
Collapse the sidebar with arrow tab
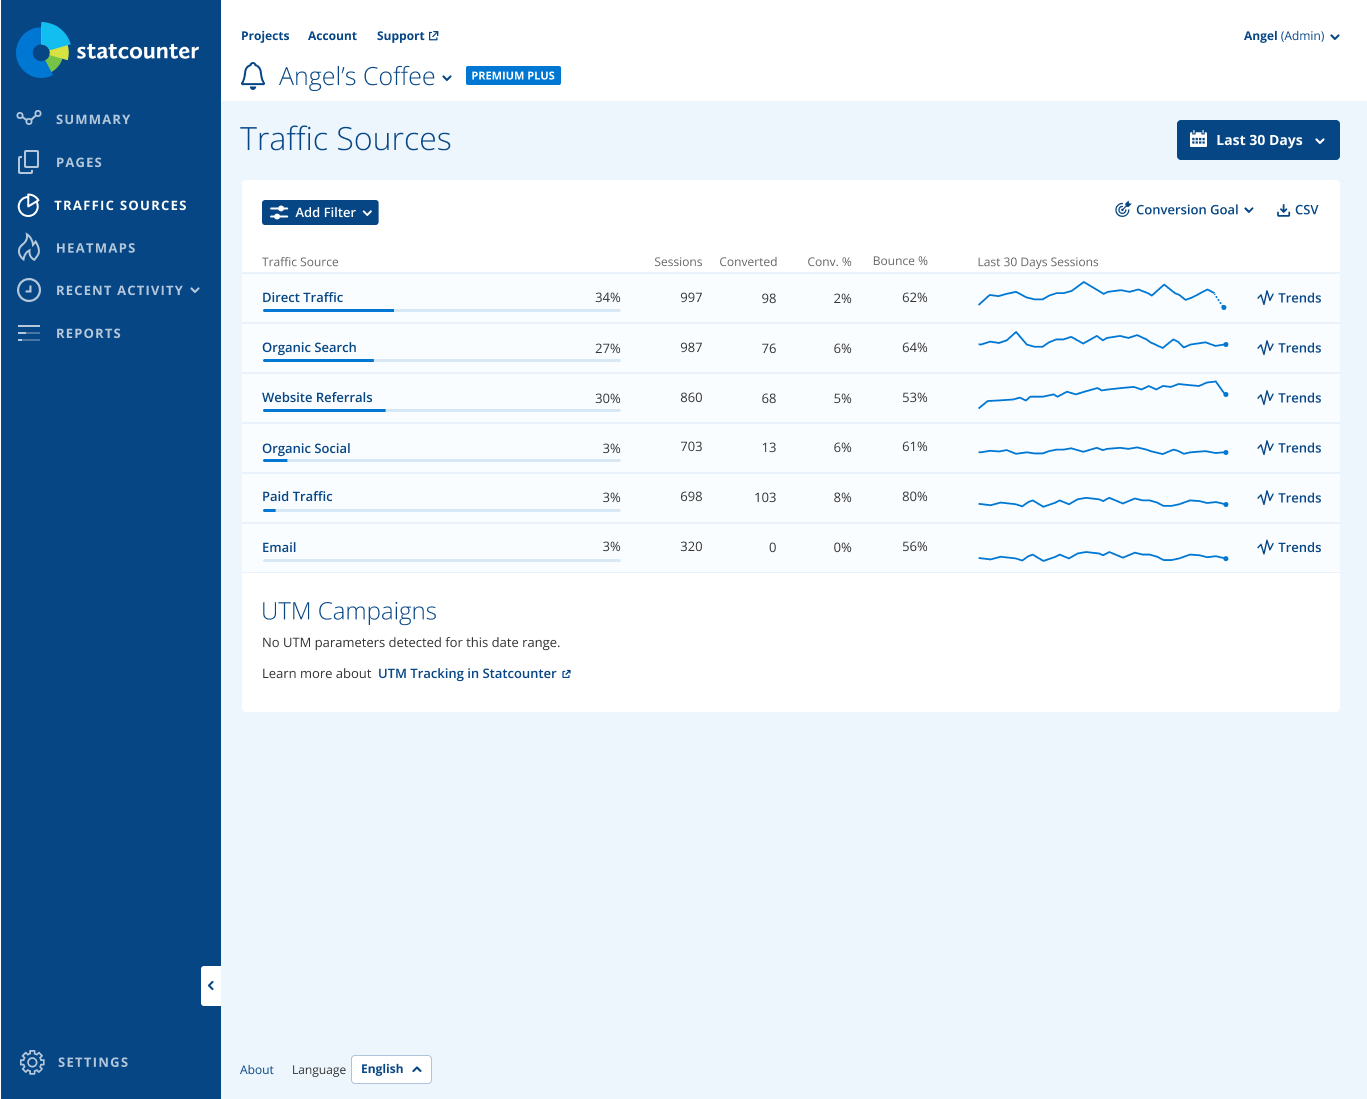tap(211, 986)
